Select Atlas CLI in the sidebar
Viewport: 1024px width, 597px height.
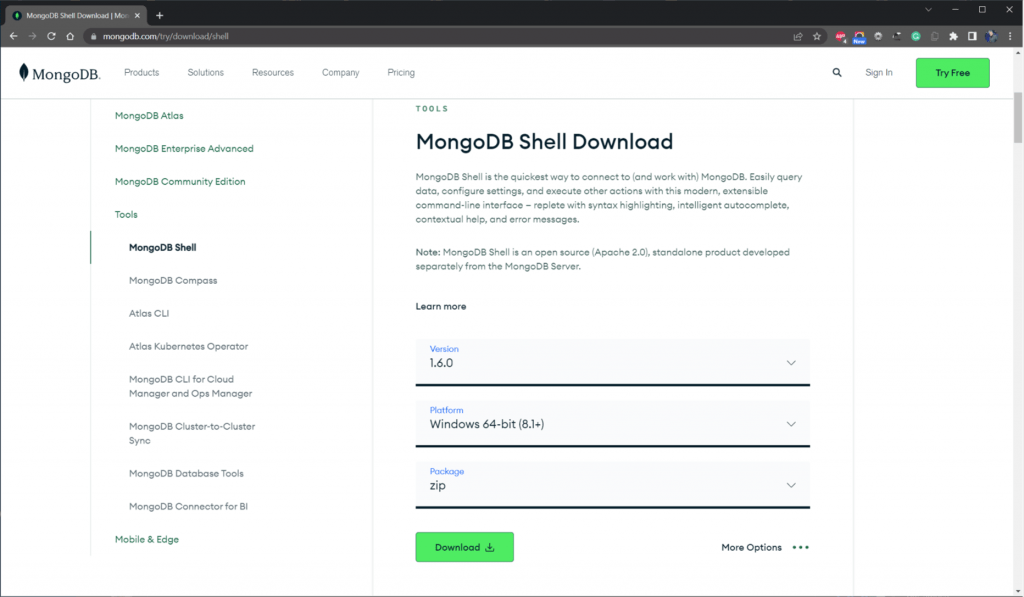tap(149, 314)
